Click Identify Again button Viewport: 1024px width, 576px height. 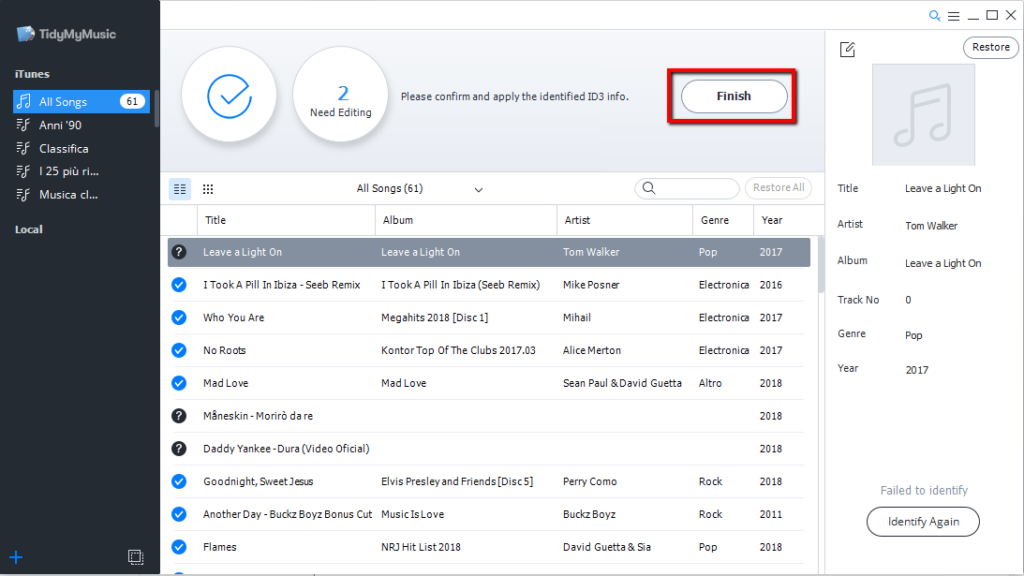(x=923, y=522)
